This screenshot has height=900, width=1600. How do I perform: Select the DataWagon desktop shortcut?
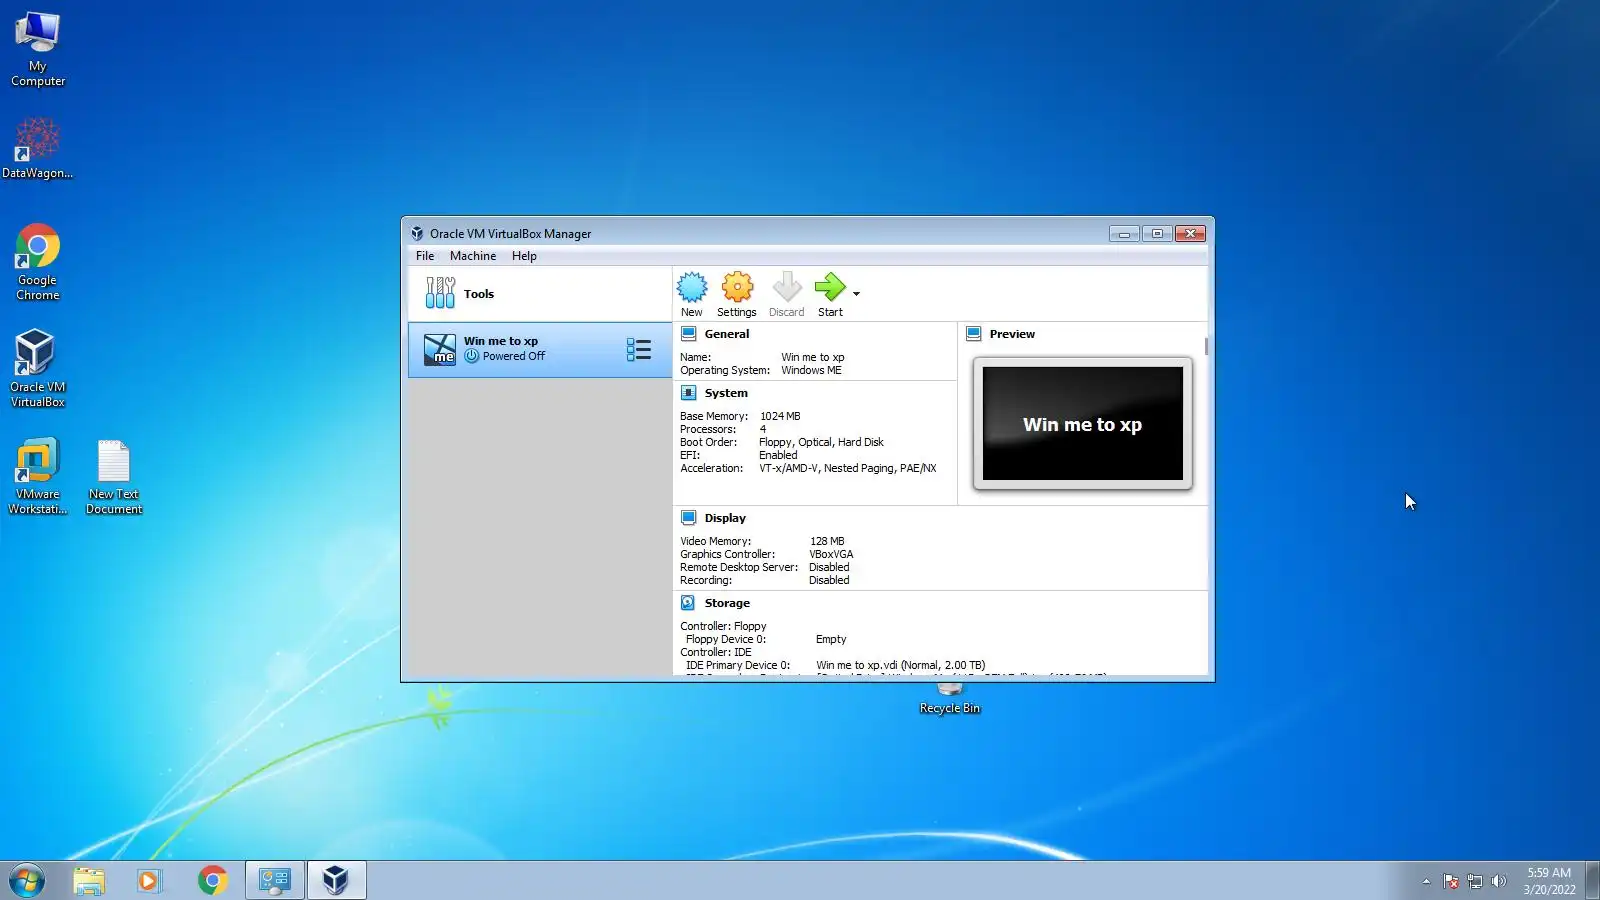(37, 148)
